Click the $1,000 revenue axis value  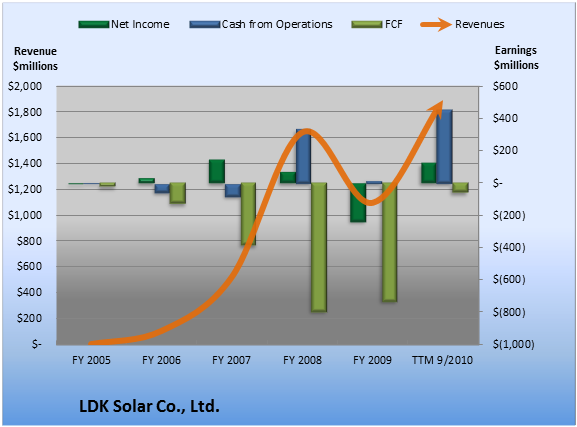(x=25, y=215)
